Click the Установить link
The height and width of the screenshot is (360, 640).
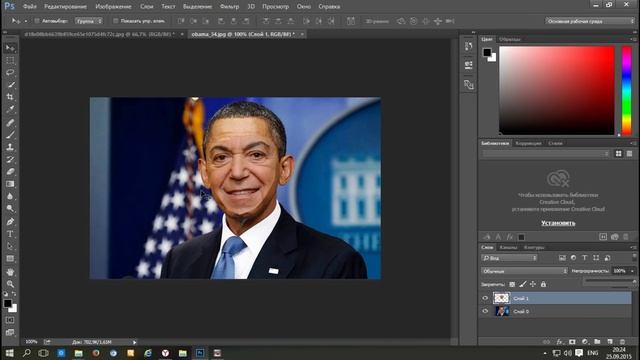[558, 223]
